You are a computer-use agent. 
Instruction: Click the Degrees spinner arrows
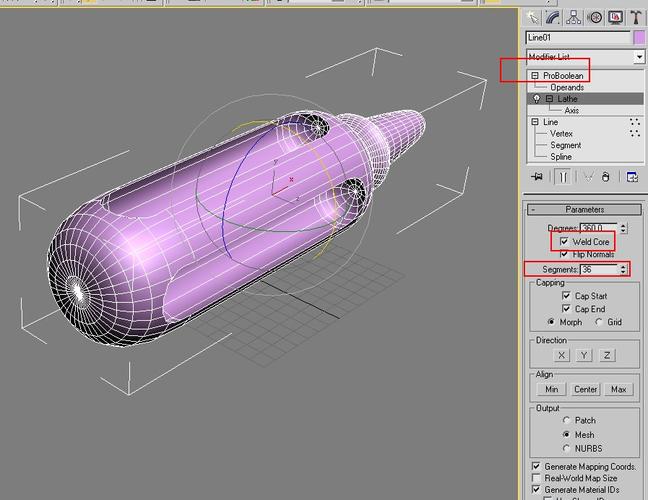pyautogui.click(x=623, y=228)
